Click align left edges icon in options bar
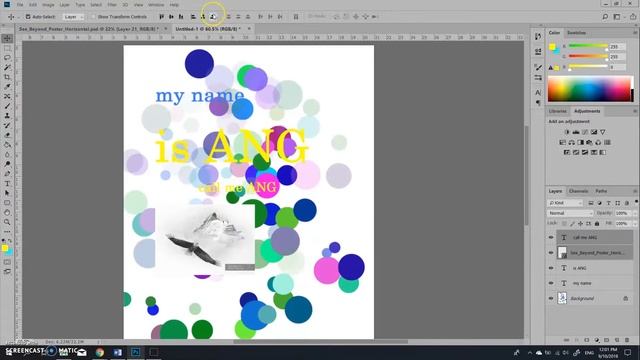Screen dimensions: 640x360 click(x=193, y=17)
